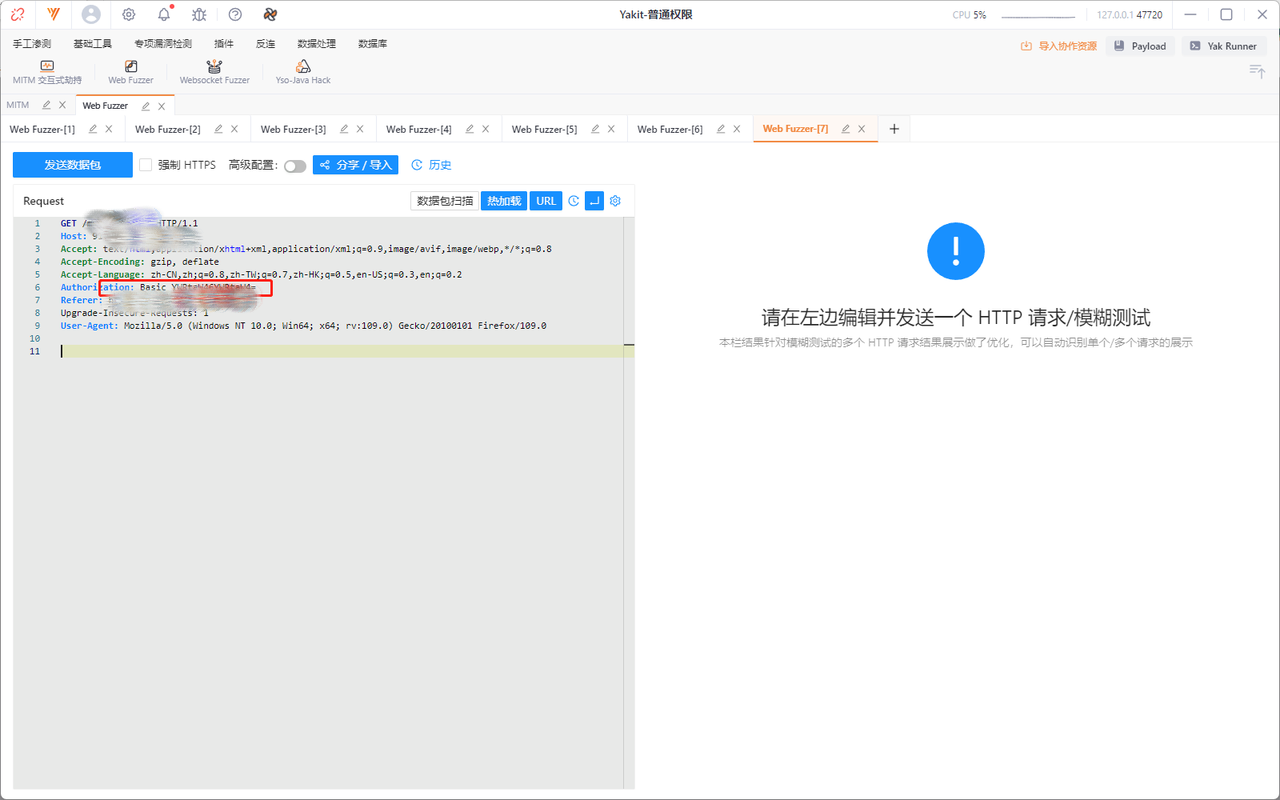This screenshot has height=800, width=1280.
Task: Rename the Web Fuzzer-[4] tab
Action: pyautogui.click(x=470, y=129)
